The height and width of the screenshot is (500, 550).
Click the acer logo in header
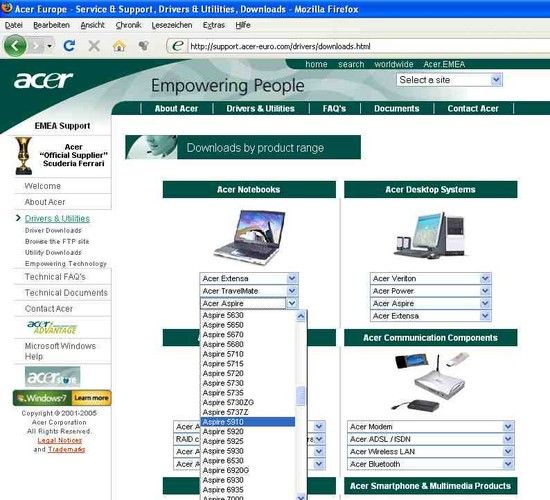[x=43, y=80]
